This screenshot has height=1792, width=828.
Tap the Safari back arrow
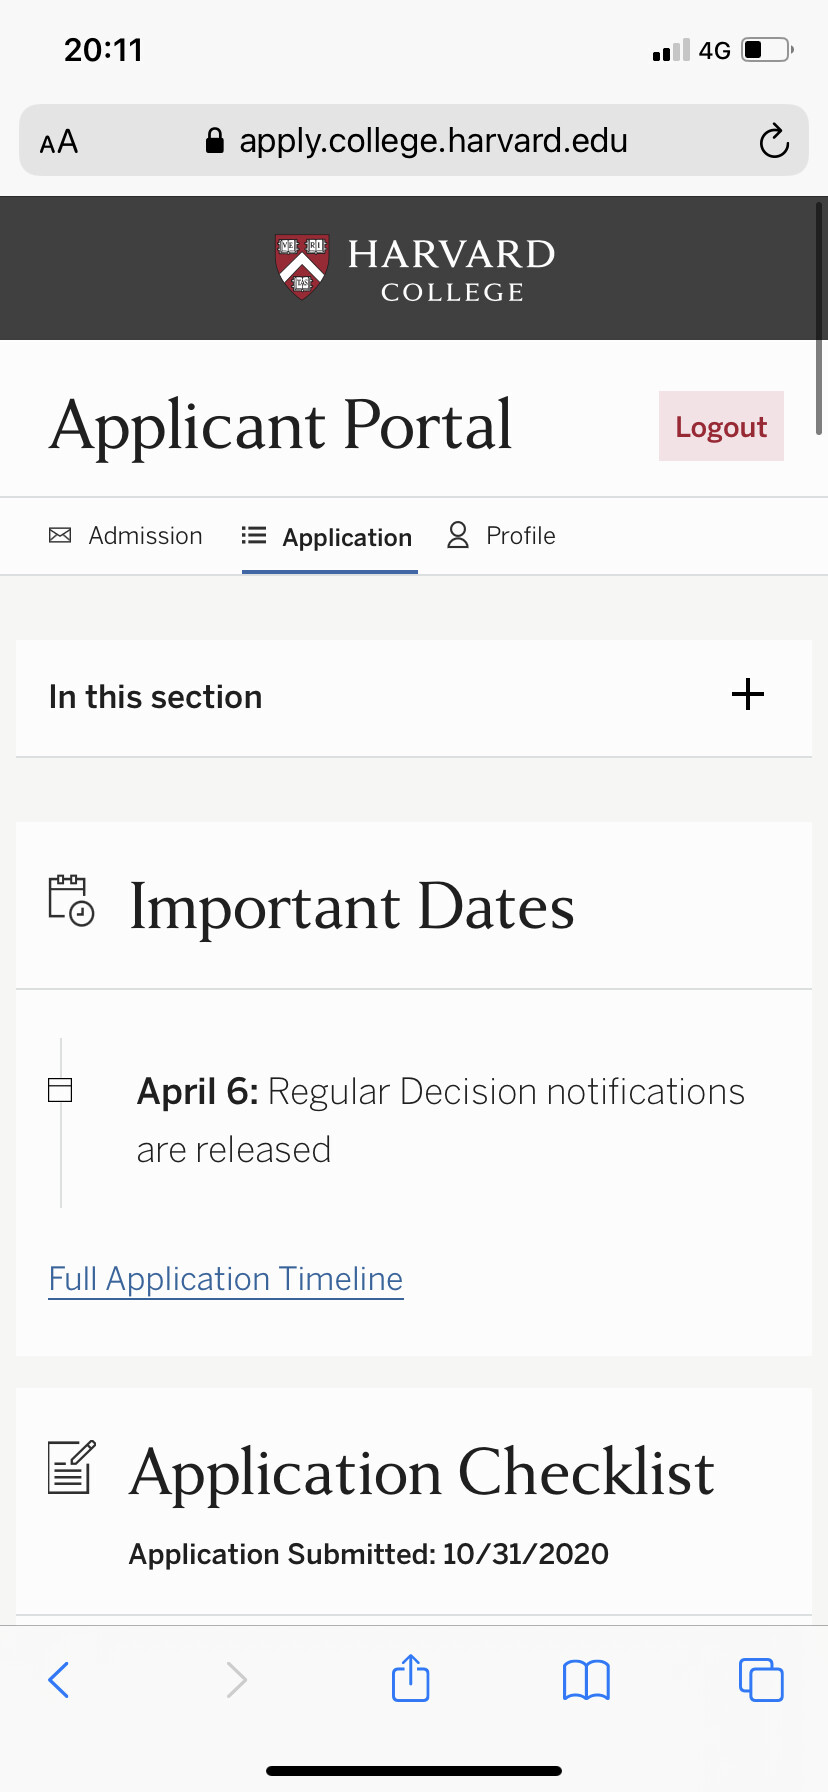(x=59, y=1680)
